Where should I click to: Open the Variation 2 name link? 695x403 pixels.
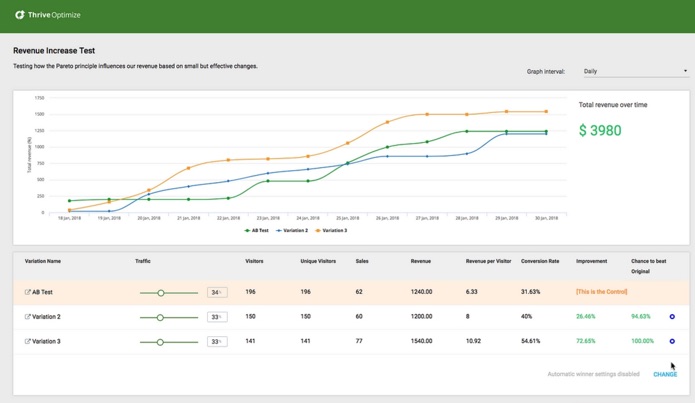(x=46, y=317)
